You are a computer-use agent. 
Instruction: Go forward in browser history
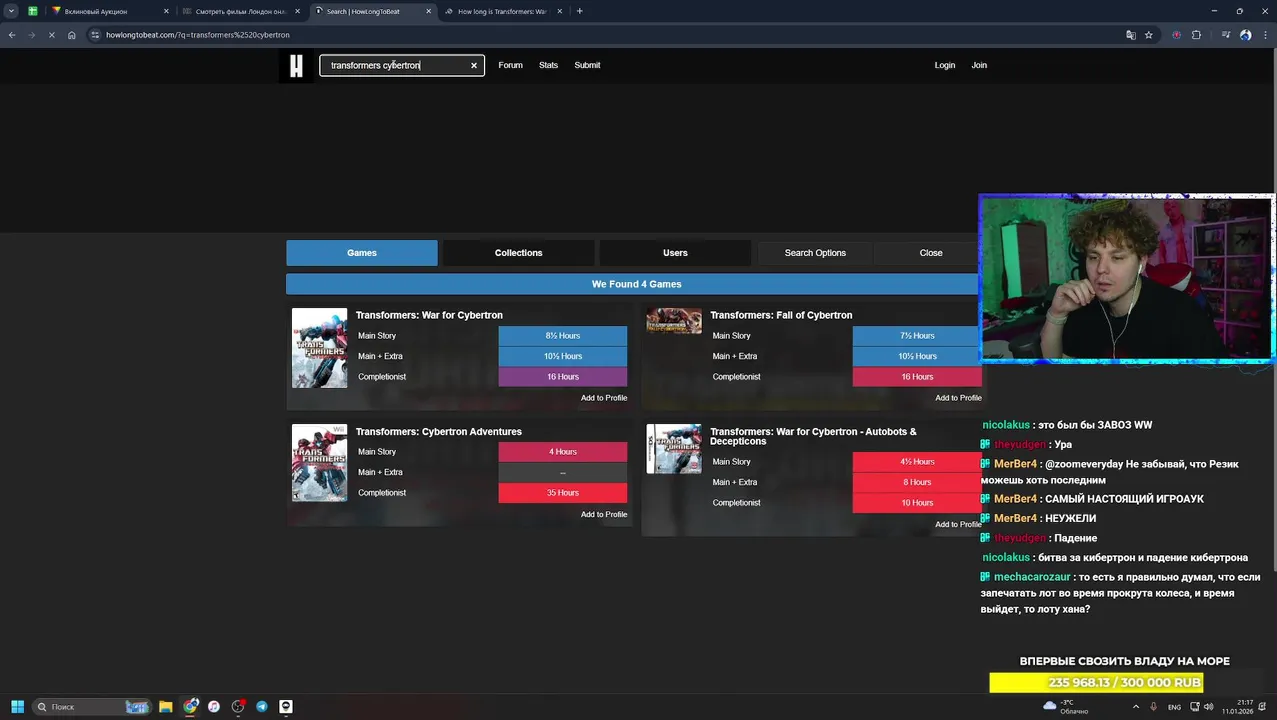click(31, 35)
